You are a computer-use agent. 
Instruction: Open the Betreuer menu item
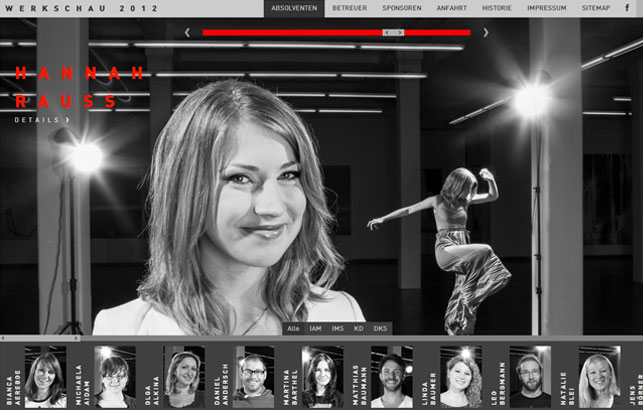click(349, 8)
